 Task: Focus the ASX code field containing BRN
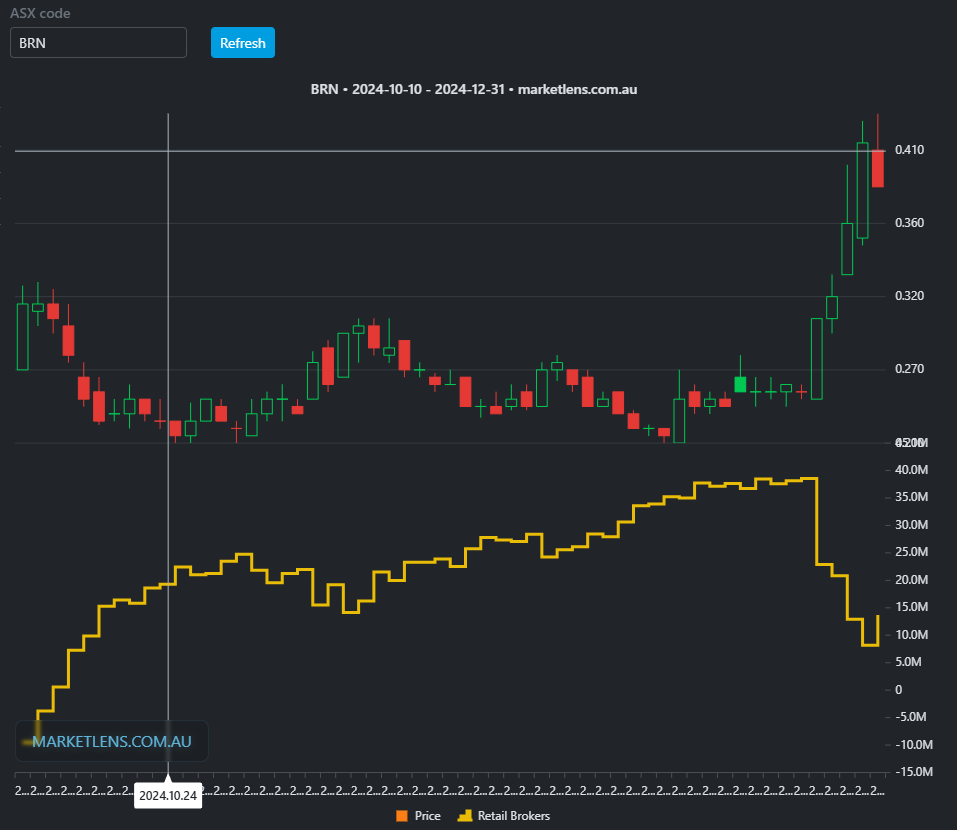click(98, 43)
